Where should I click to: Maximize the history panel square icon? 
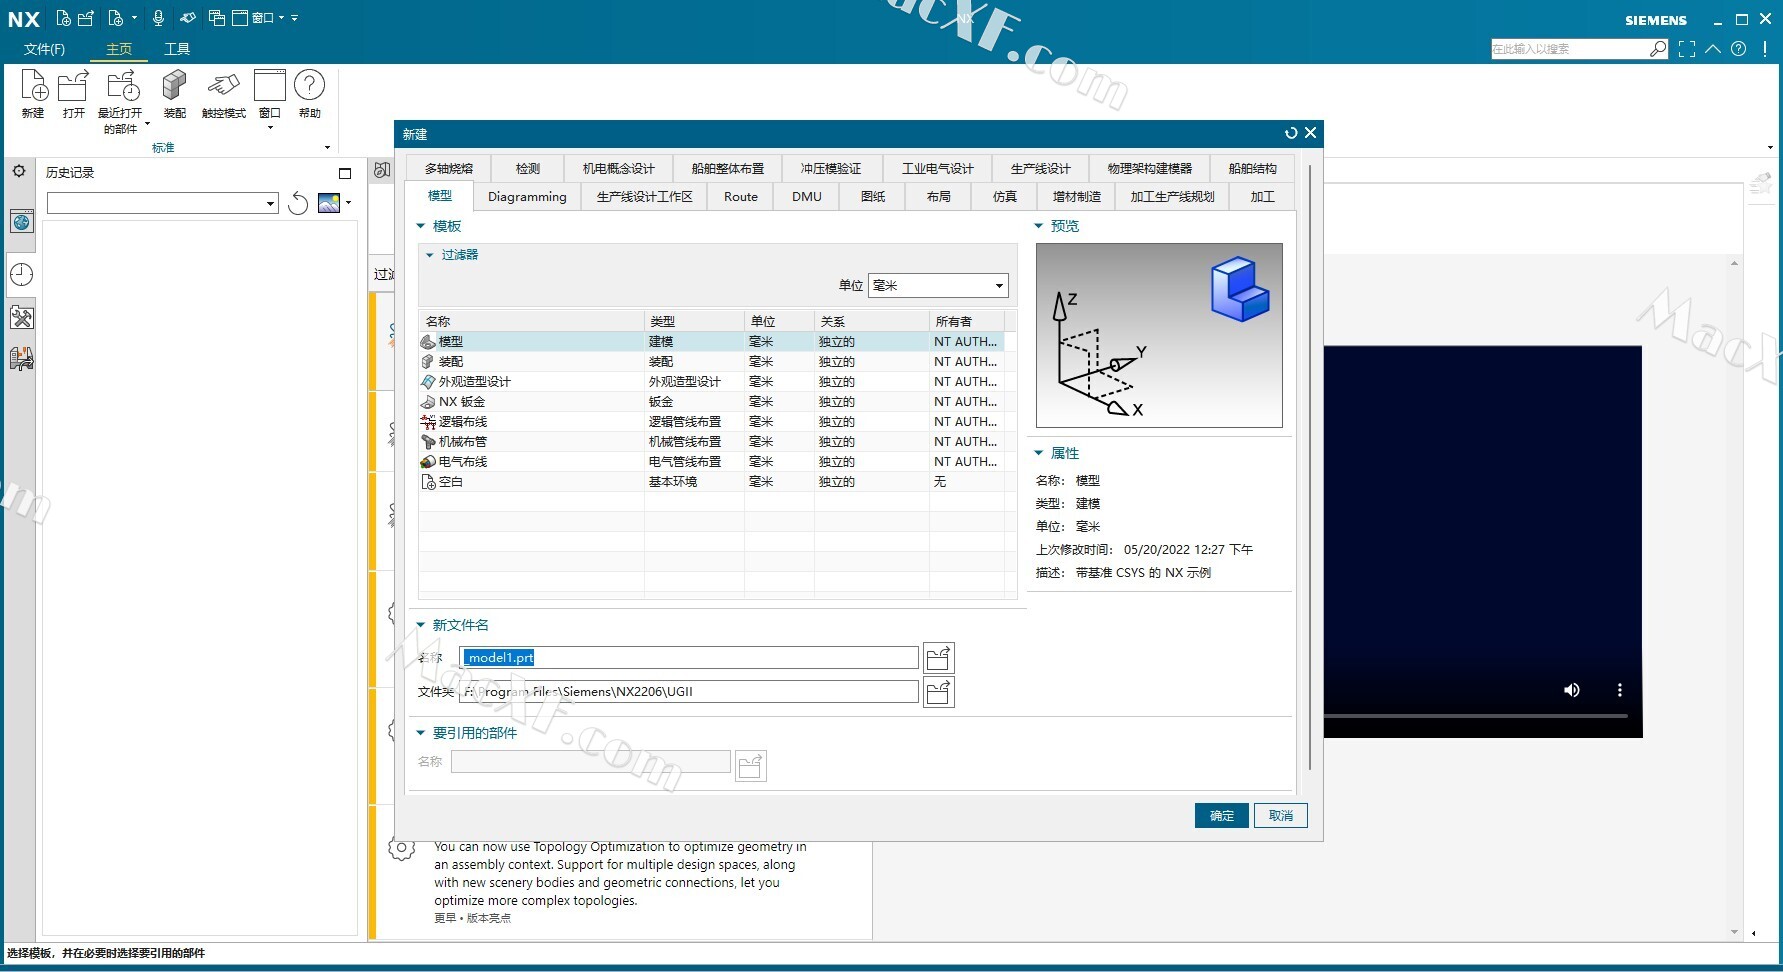(345, 173)
